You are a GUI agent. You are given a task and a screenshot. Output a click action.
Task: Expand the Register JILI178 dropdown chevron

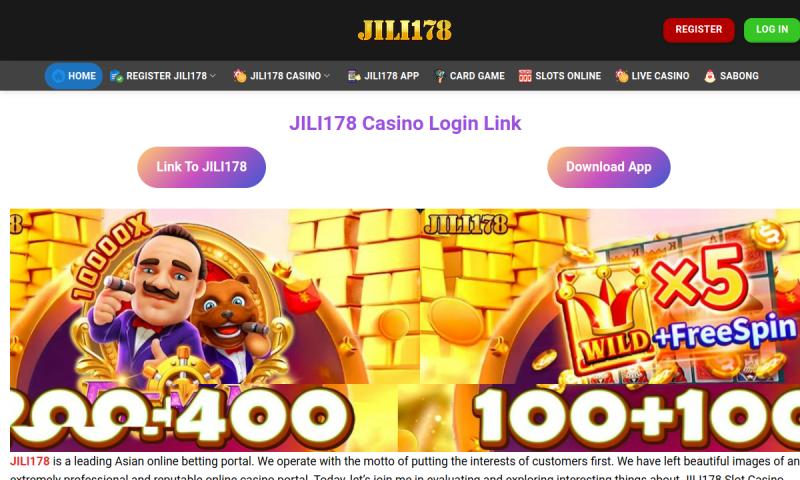(213, 76)
